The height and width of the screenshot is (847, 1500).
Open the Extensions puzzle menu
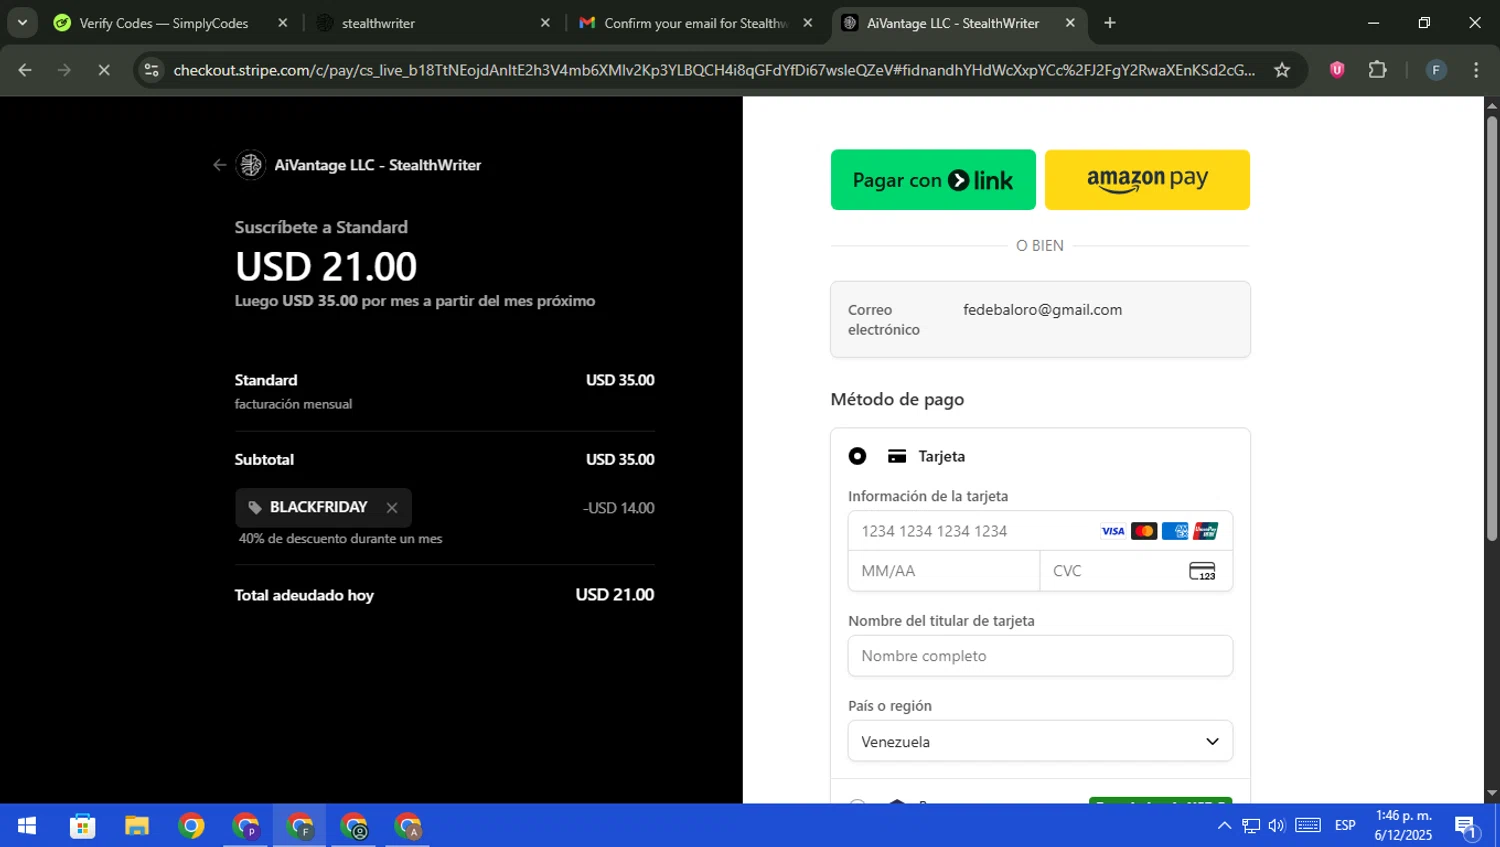[1378, 70]
